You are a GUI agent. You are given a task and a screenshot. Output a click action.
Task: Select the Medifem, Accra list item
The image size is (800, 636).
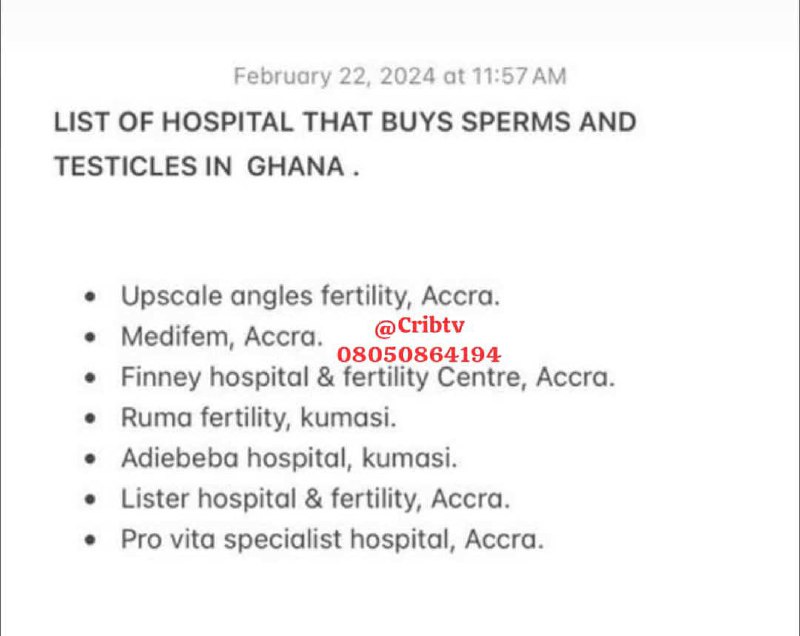(222, 337)
